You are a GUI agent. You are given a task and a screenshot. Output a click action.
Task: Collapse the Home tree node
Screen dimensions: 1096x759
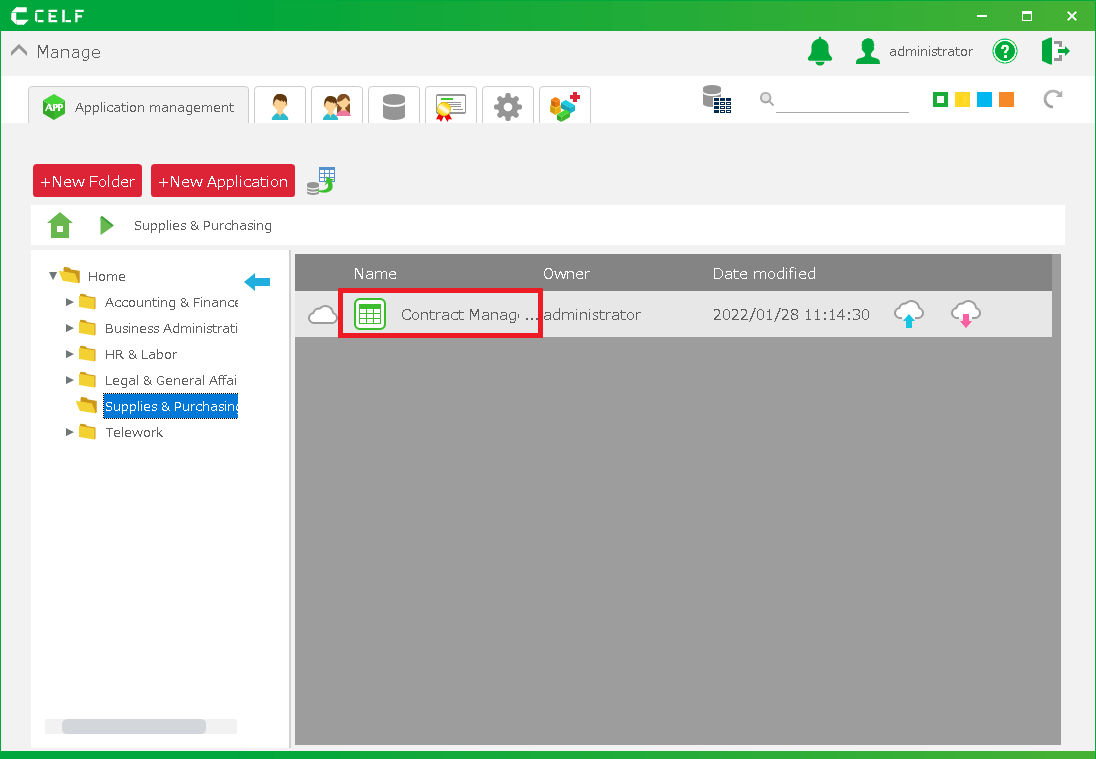(53, 276)
